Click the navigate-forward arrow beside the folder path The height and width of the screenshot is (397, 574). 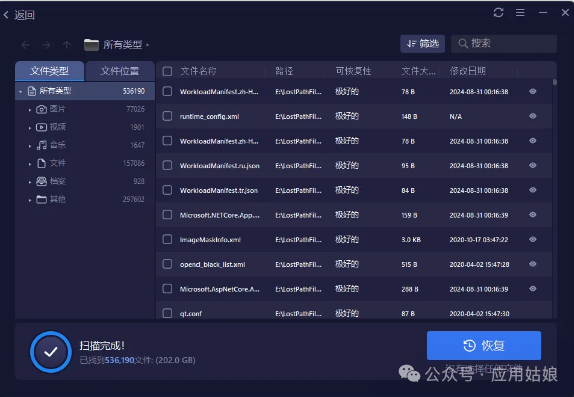46,45
